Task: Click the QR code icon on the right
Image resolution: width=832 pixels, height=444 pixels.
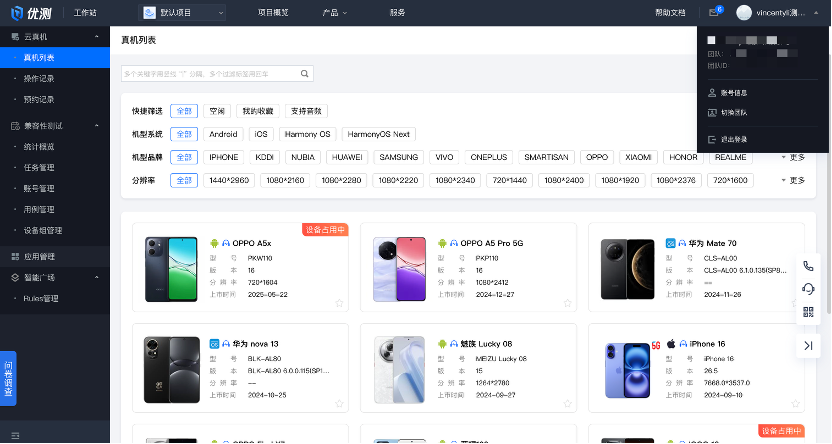Action: click(x=808, y=312)
